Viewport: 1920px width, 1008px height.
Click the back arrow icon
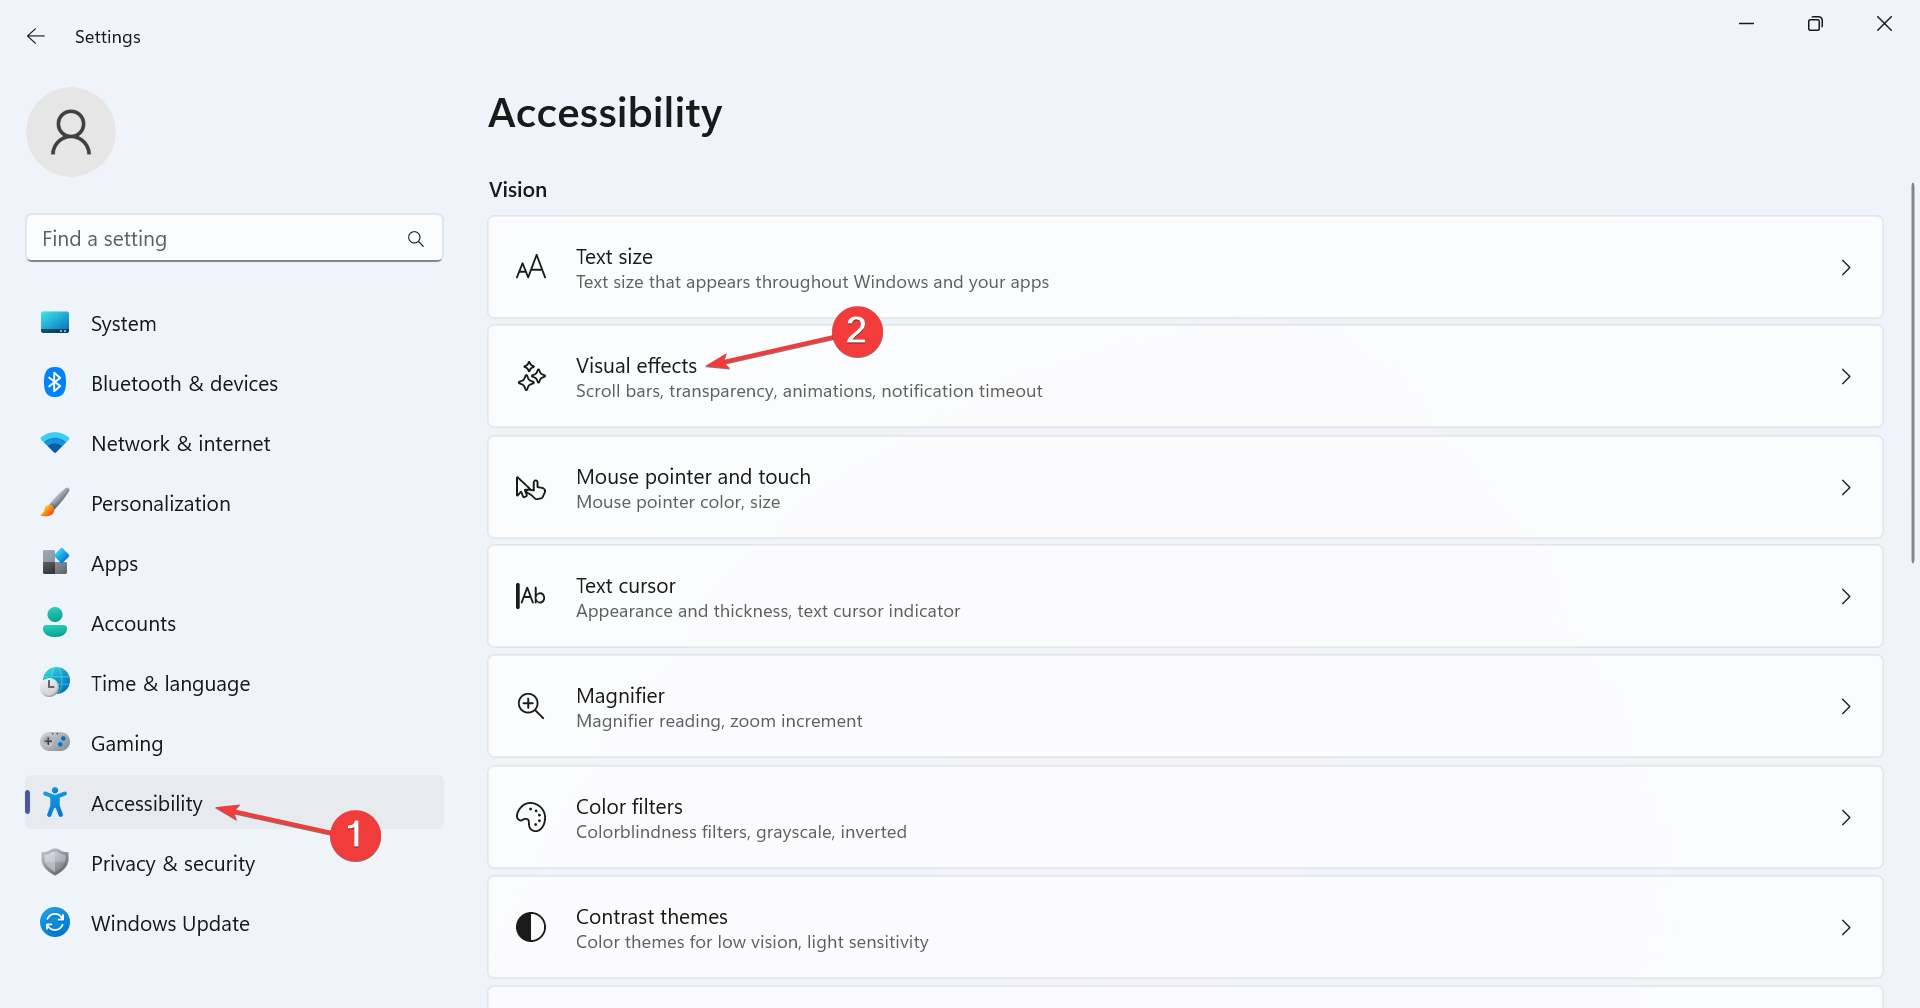pyautogui.click(x=36, y=36)
